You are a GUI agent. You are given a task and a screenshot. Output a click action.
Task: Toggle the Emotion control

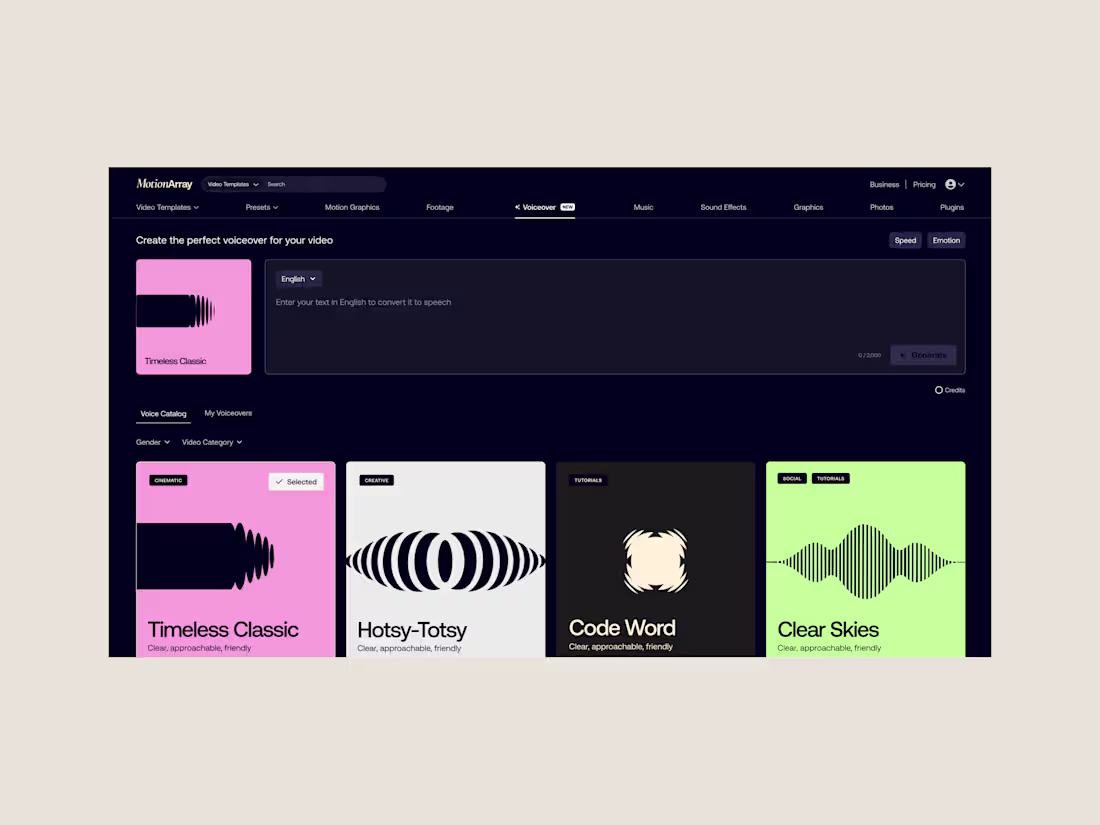pyautogui.click(x=946, y=240)
